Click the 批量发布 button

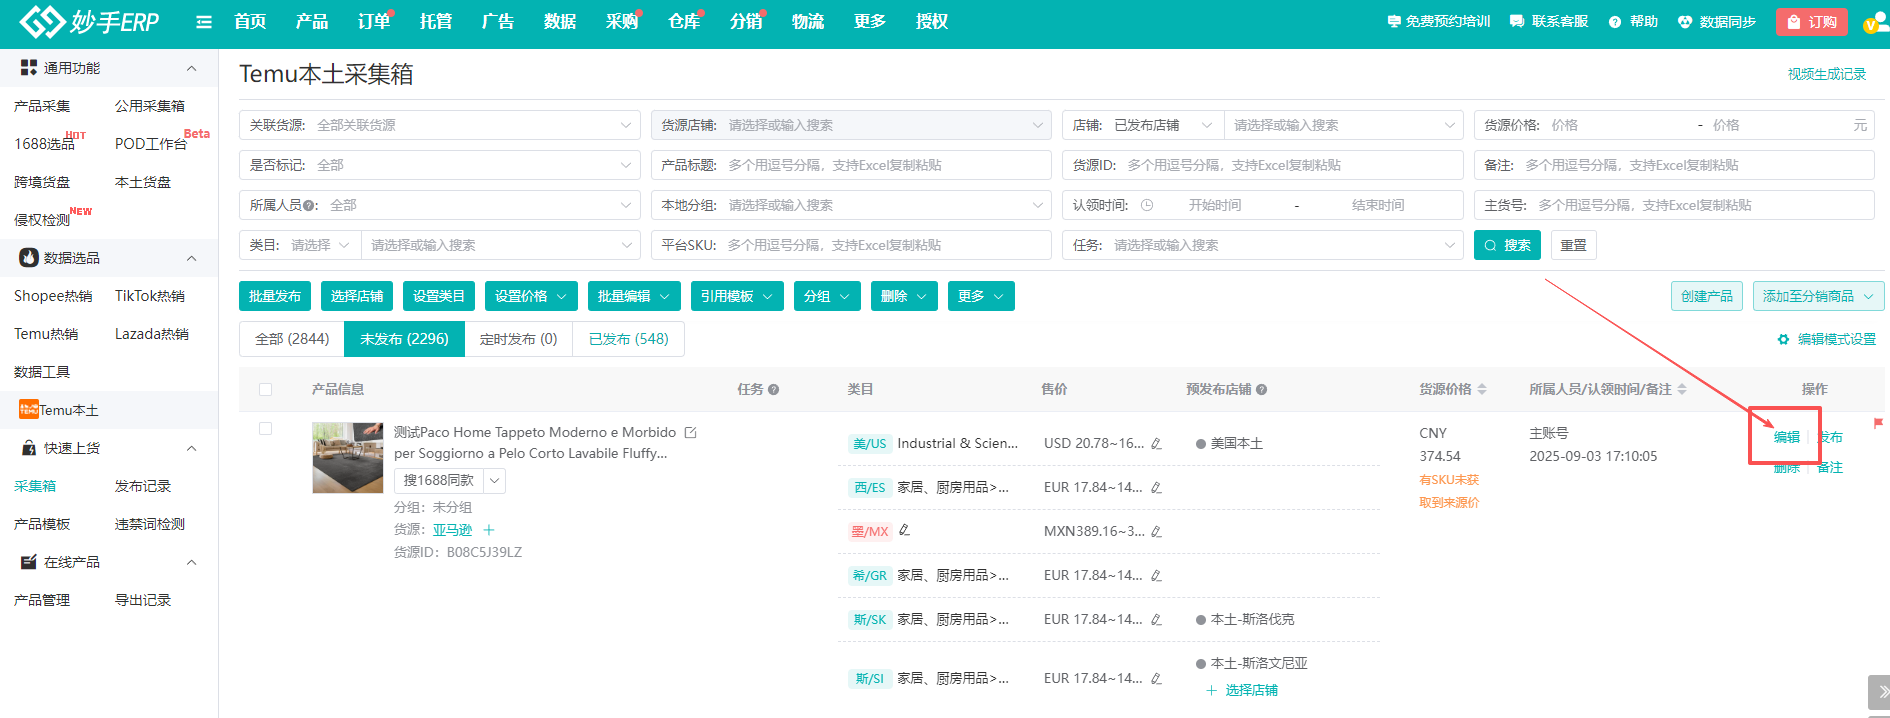[275, 296]
